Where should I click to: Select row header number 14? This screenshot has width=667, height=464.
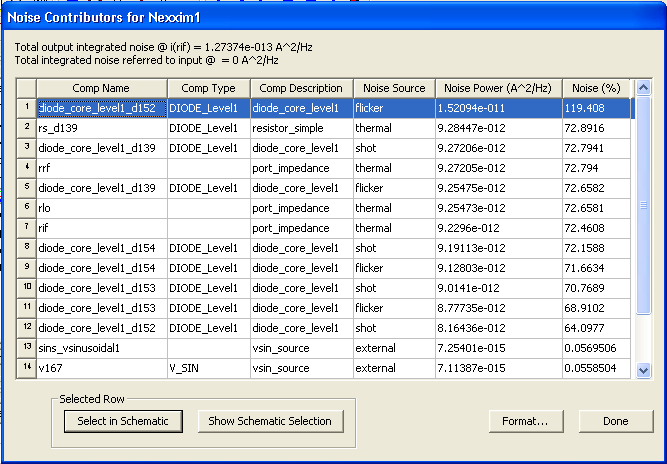pos(26,368)
